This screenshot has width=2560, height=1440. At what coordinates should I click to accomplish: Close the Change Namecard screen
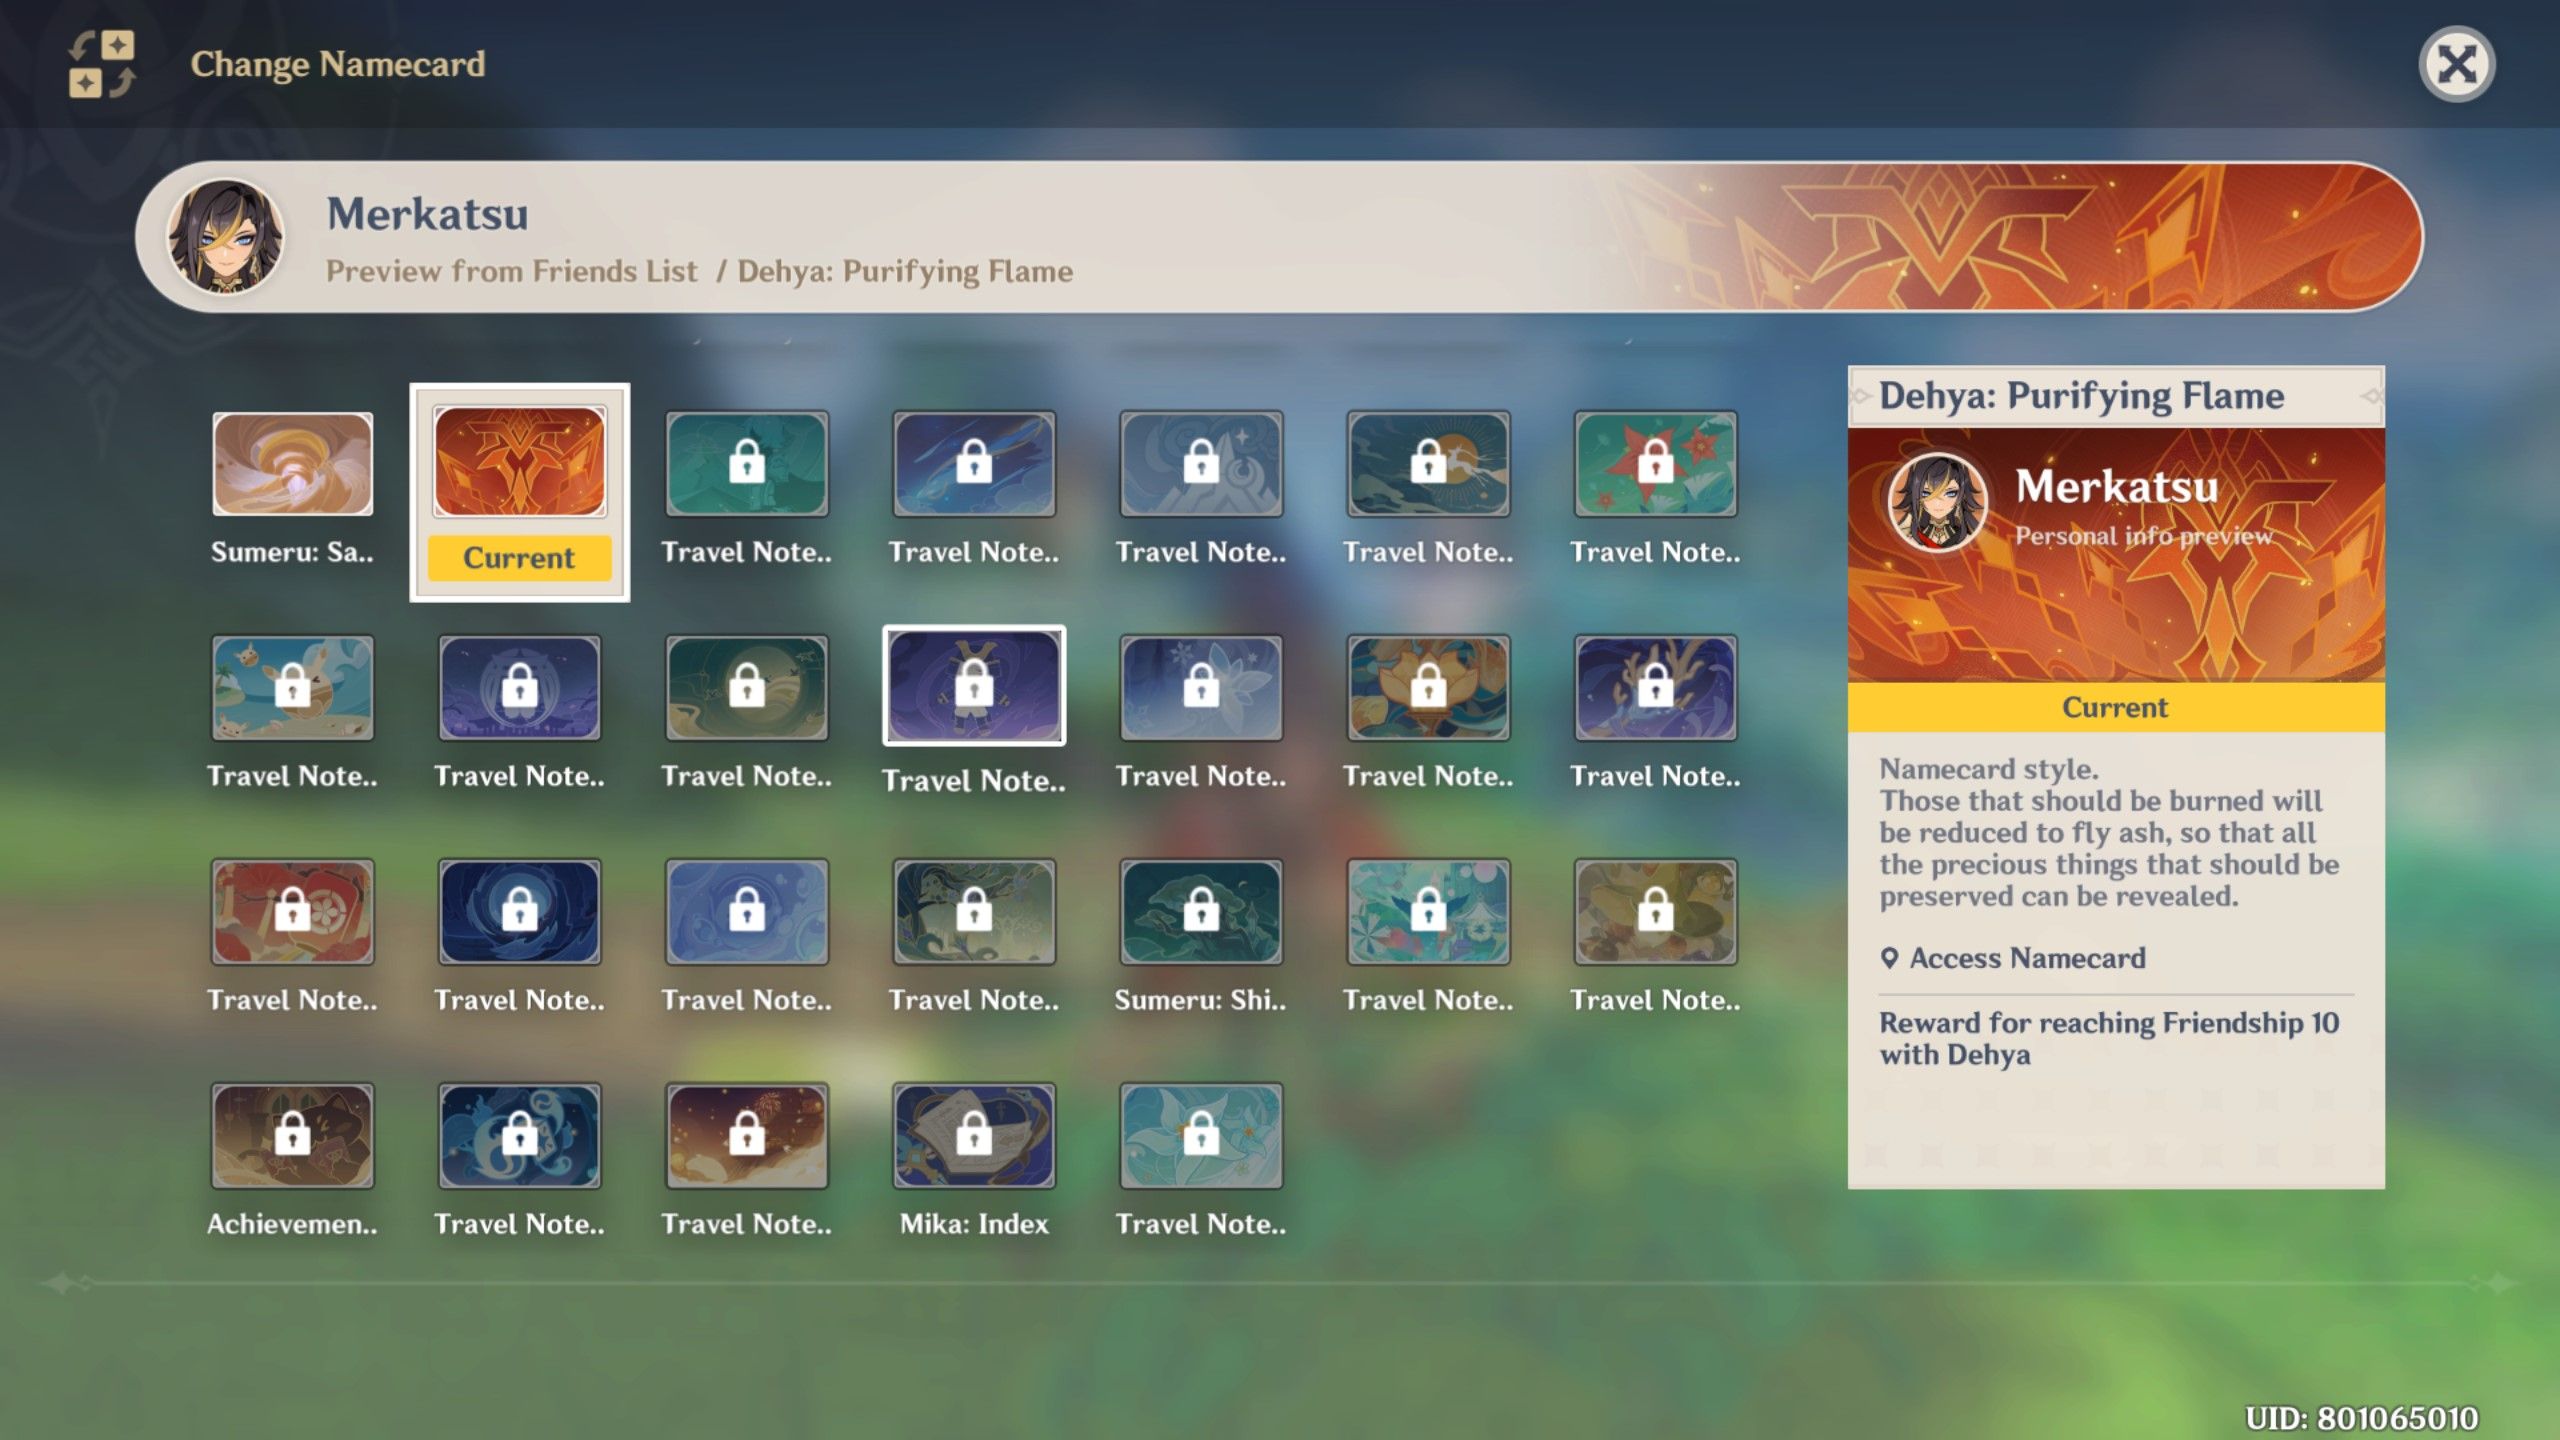2456,65
